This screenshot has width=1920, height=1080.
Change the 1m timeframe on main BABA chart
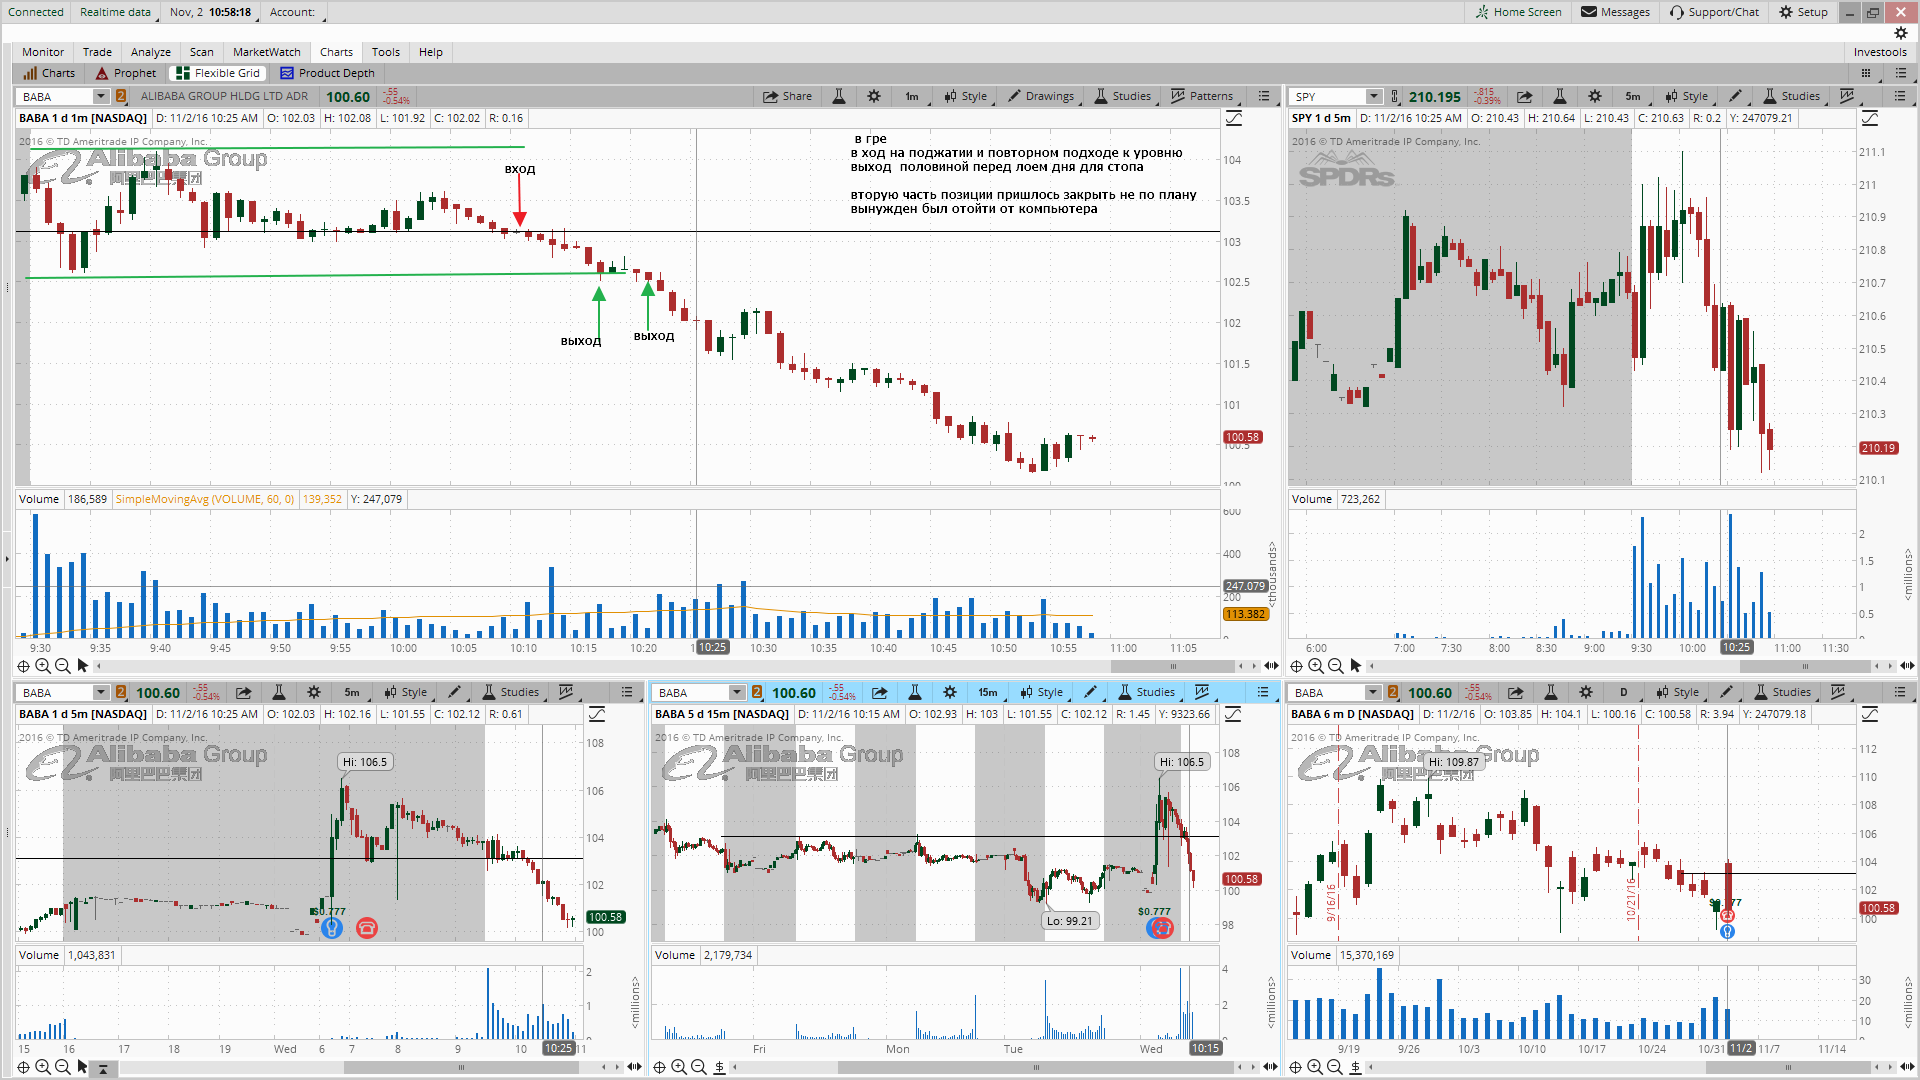tap(912, 96)
